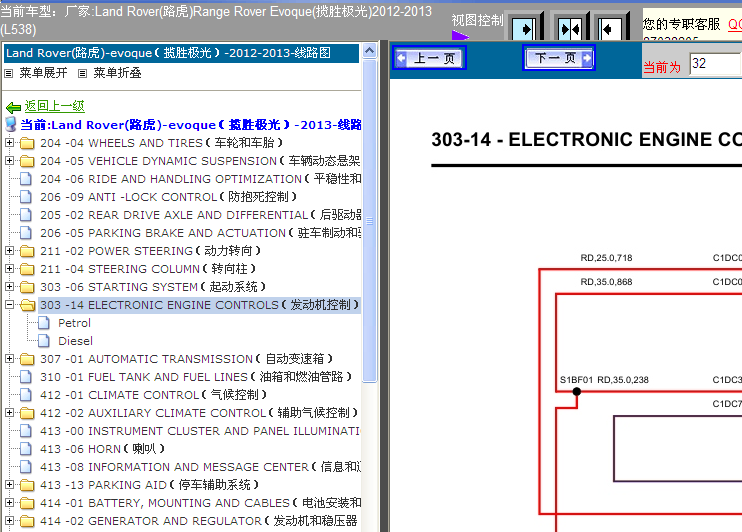The width and height of the screenshot is (742, 532).
Task: Click document icon for 206-09 Anti-Lock Control
Action: coord(26,197)
